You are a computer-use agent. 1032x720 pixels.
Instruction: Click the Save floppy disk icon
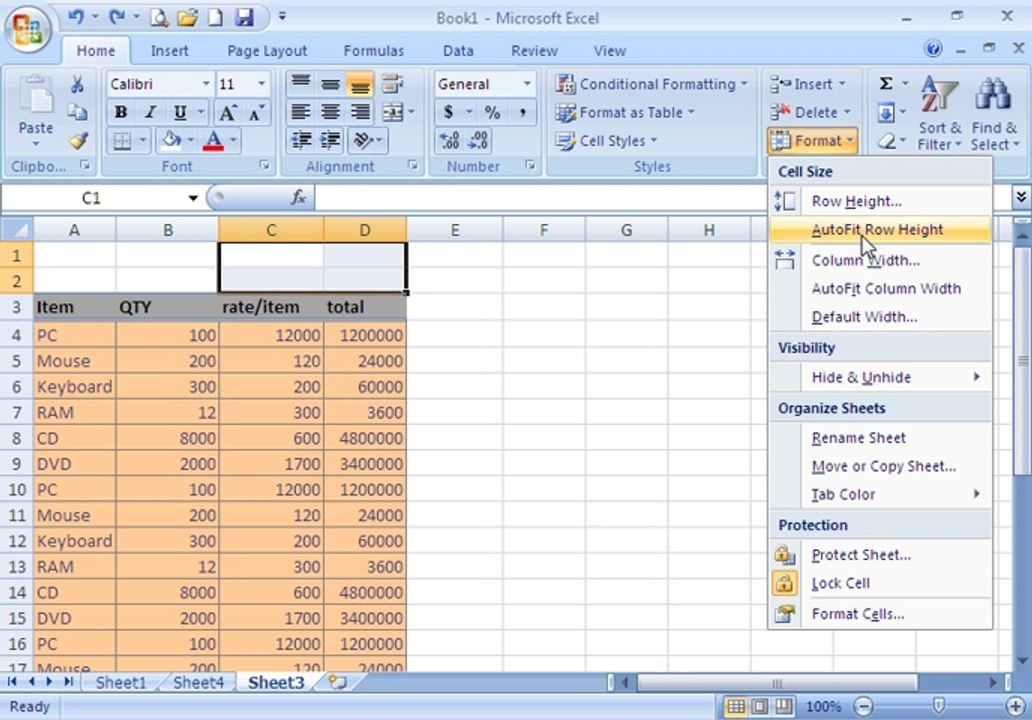pos(244,17)
